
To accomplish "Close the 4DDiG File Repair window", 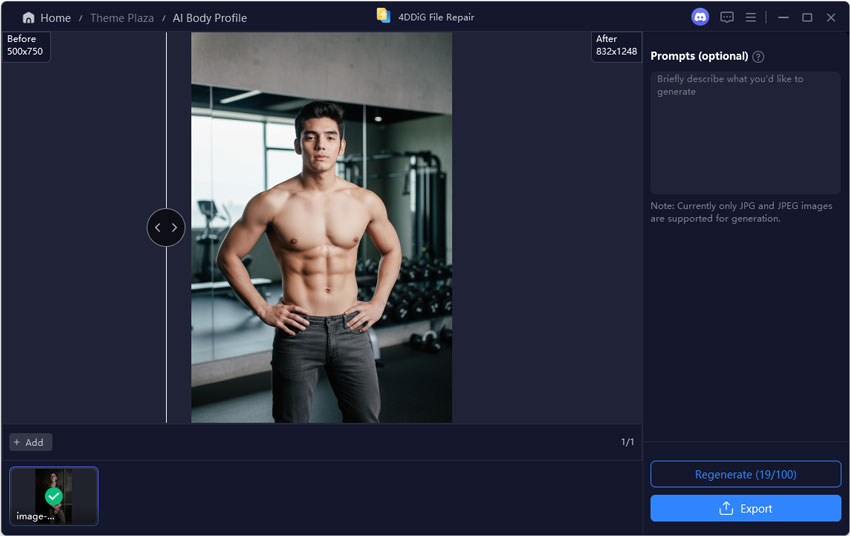I will click(x=831, y=17).
